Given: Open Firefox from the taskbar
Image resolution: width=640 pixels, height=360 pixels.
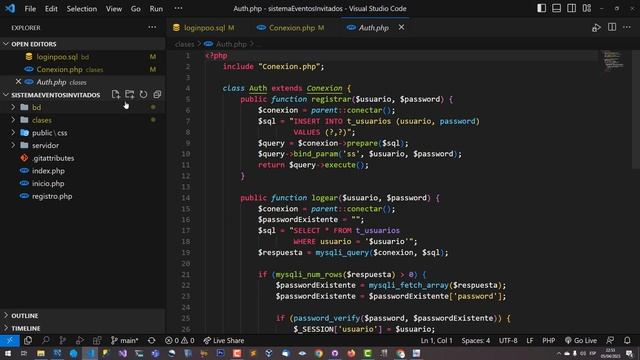Looking at the screenshot, I should click(x=351, y=353).
